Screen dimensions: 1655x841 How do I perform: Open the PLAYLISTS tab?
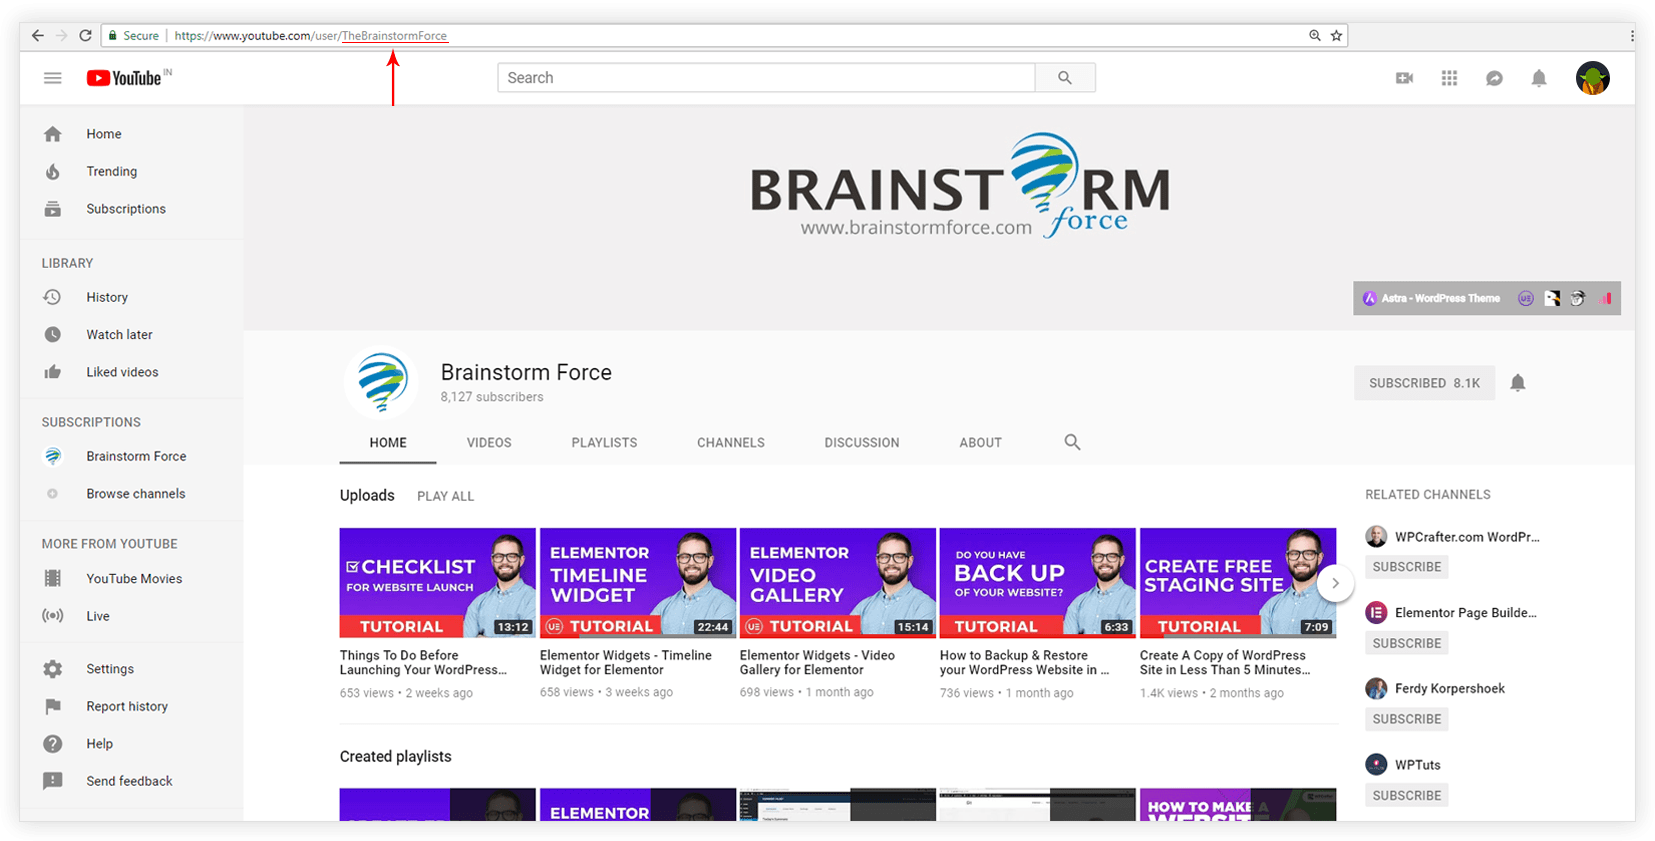pos(604,443)
